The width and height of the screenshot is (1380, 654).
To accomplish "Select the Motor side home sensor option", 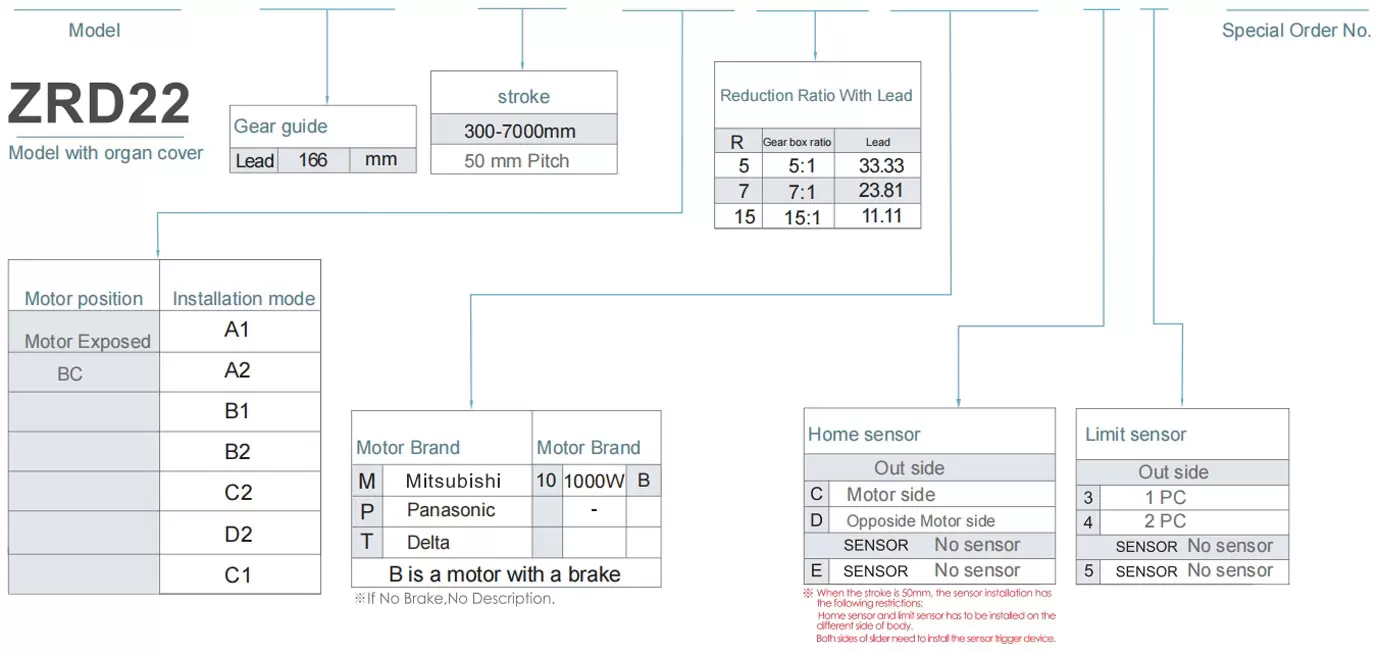I will coord(890,495).
